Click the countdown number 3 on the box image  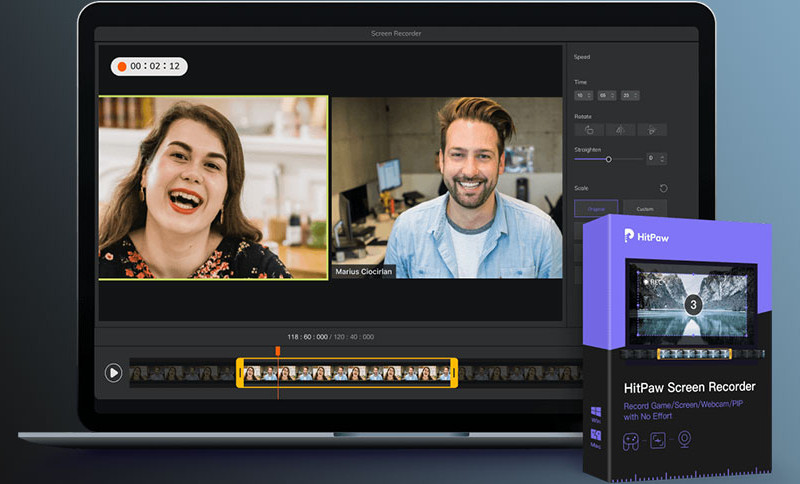[x=693, y=304]
